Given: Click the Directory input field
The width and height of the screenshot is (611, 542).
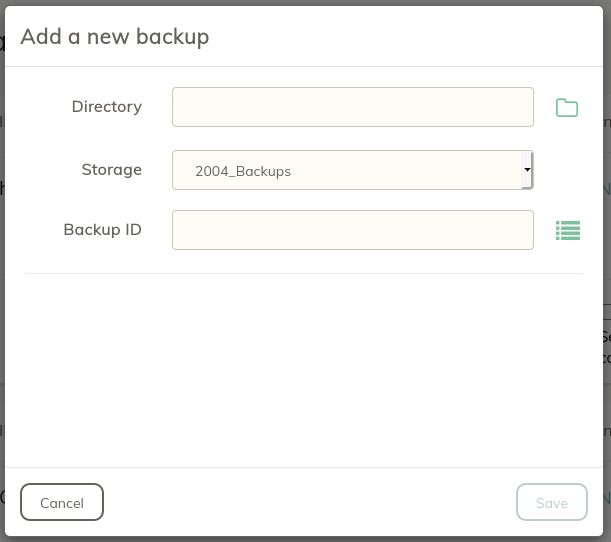Looking at the screenshot, I should click(353, 107).
